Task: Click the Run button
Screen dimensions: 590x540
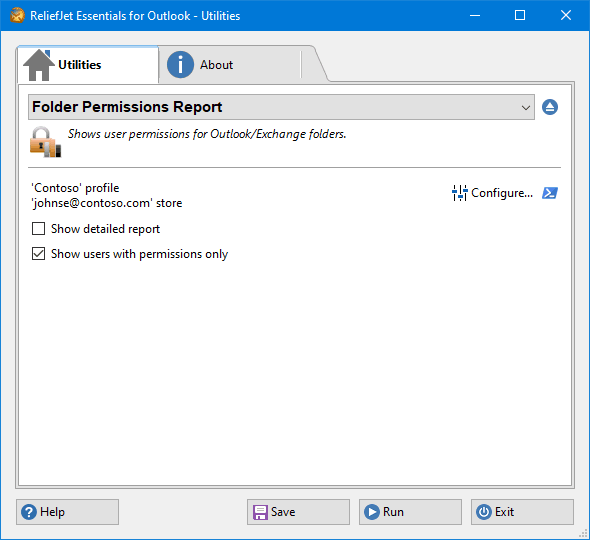Action: [x=410, y=512]
